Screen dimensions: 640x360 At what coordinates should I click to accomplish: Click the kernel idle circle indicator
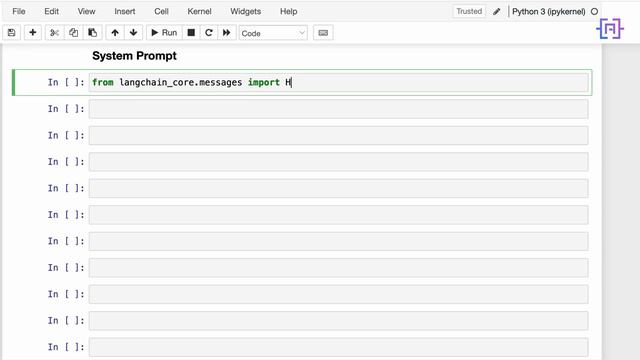coord(594,12)
